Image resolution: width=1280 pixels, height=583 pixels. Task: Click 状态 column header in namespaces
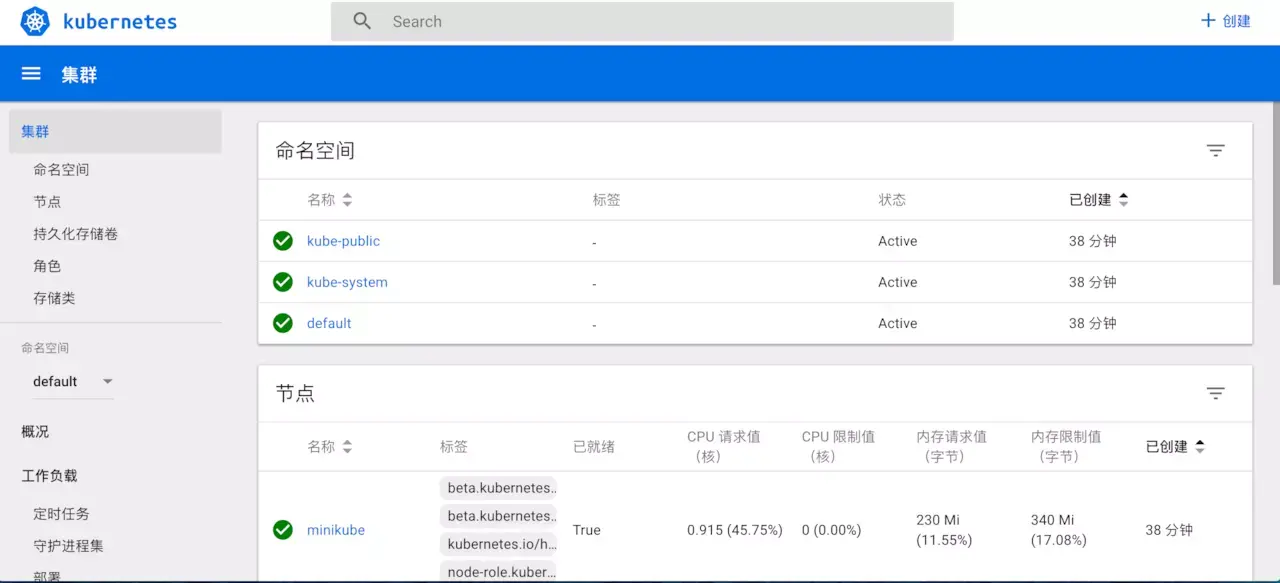point(892,200)
